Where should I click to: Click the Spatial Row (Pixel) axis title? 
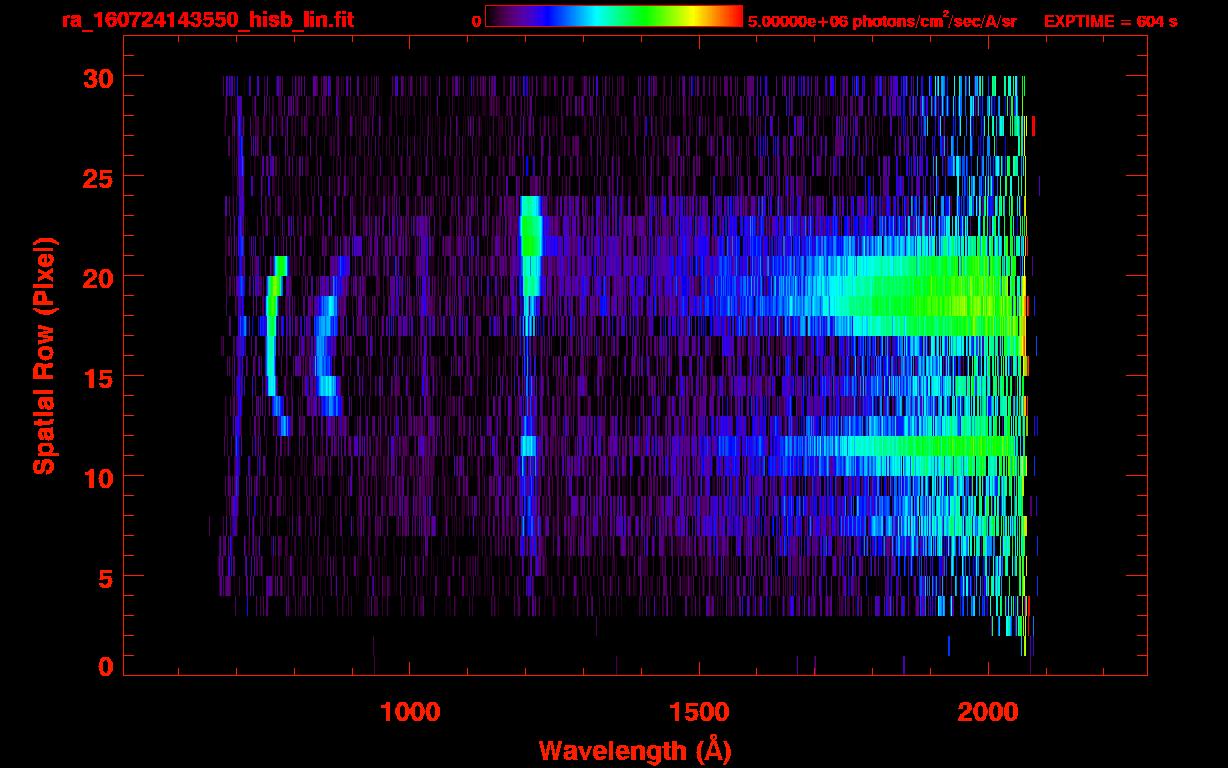tap(43, 356)
